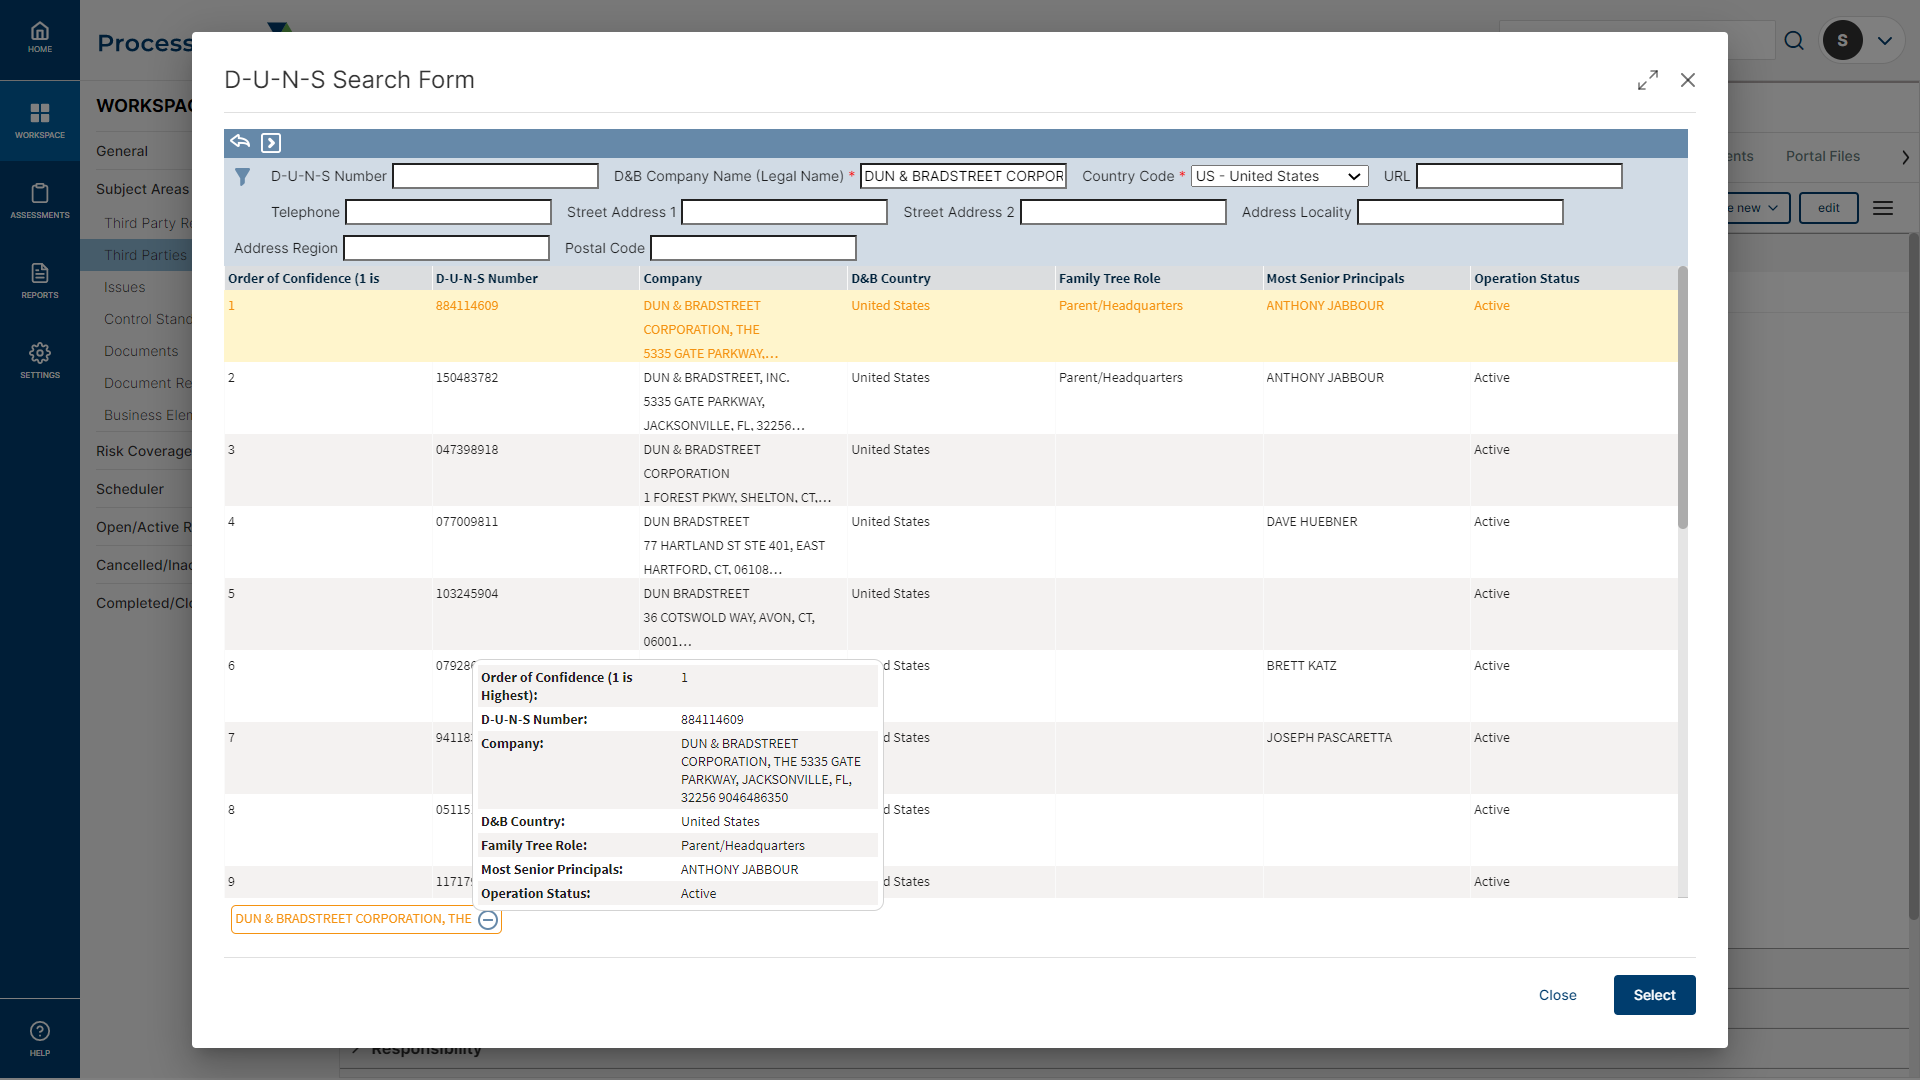The image size is (1920, 1080).
Task: Remove DUN & BRADSTREET CORPORATION selection chip
Action: [x=488, y=920]
